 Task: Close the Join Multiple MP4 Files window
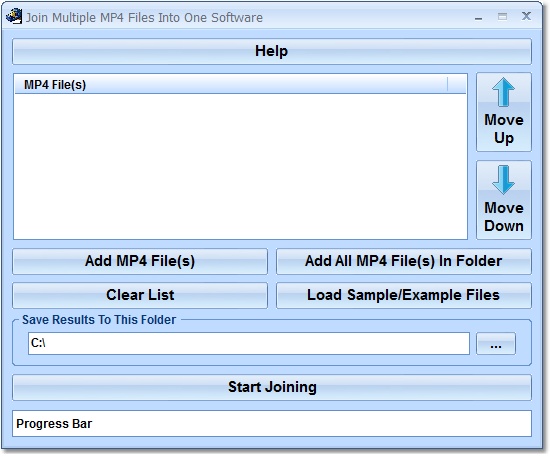click(x=526, y=16)
